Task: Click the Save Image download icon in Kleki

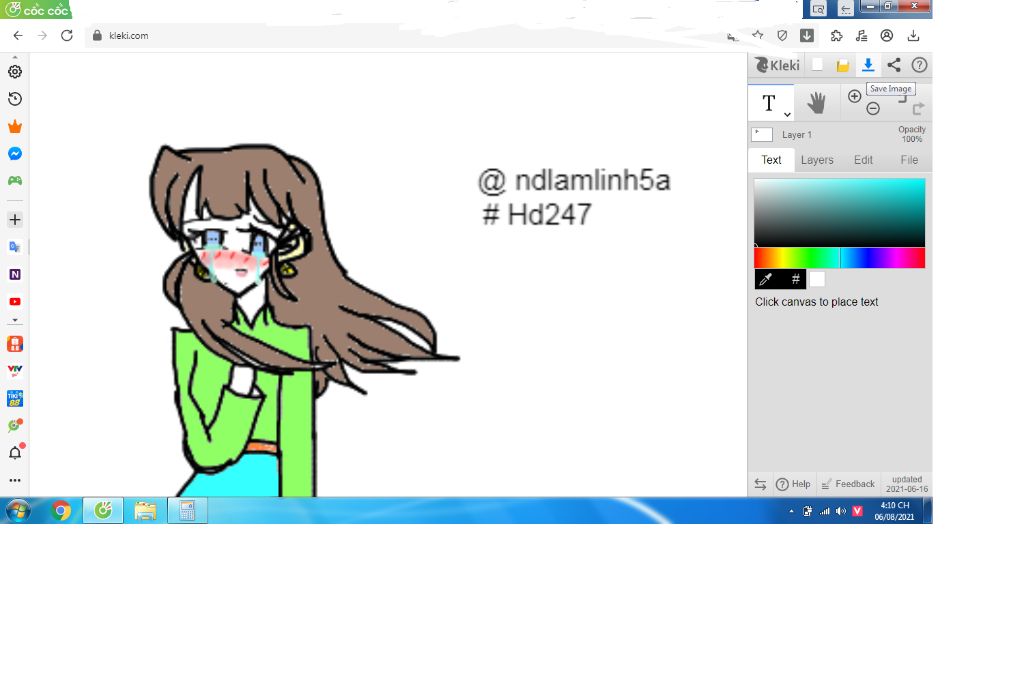Action: click(x=868, y=65)
